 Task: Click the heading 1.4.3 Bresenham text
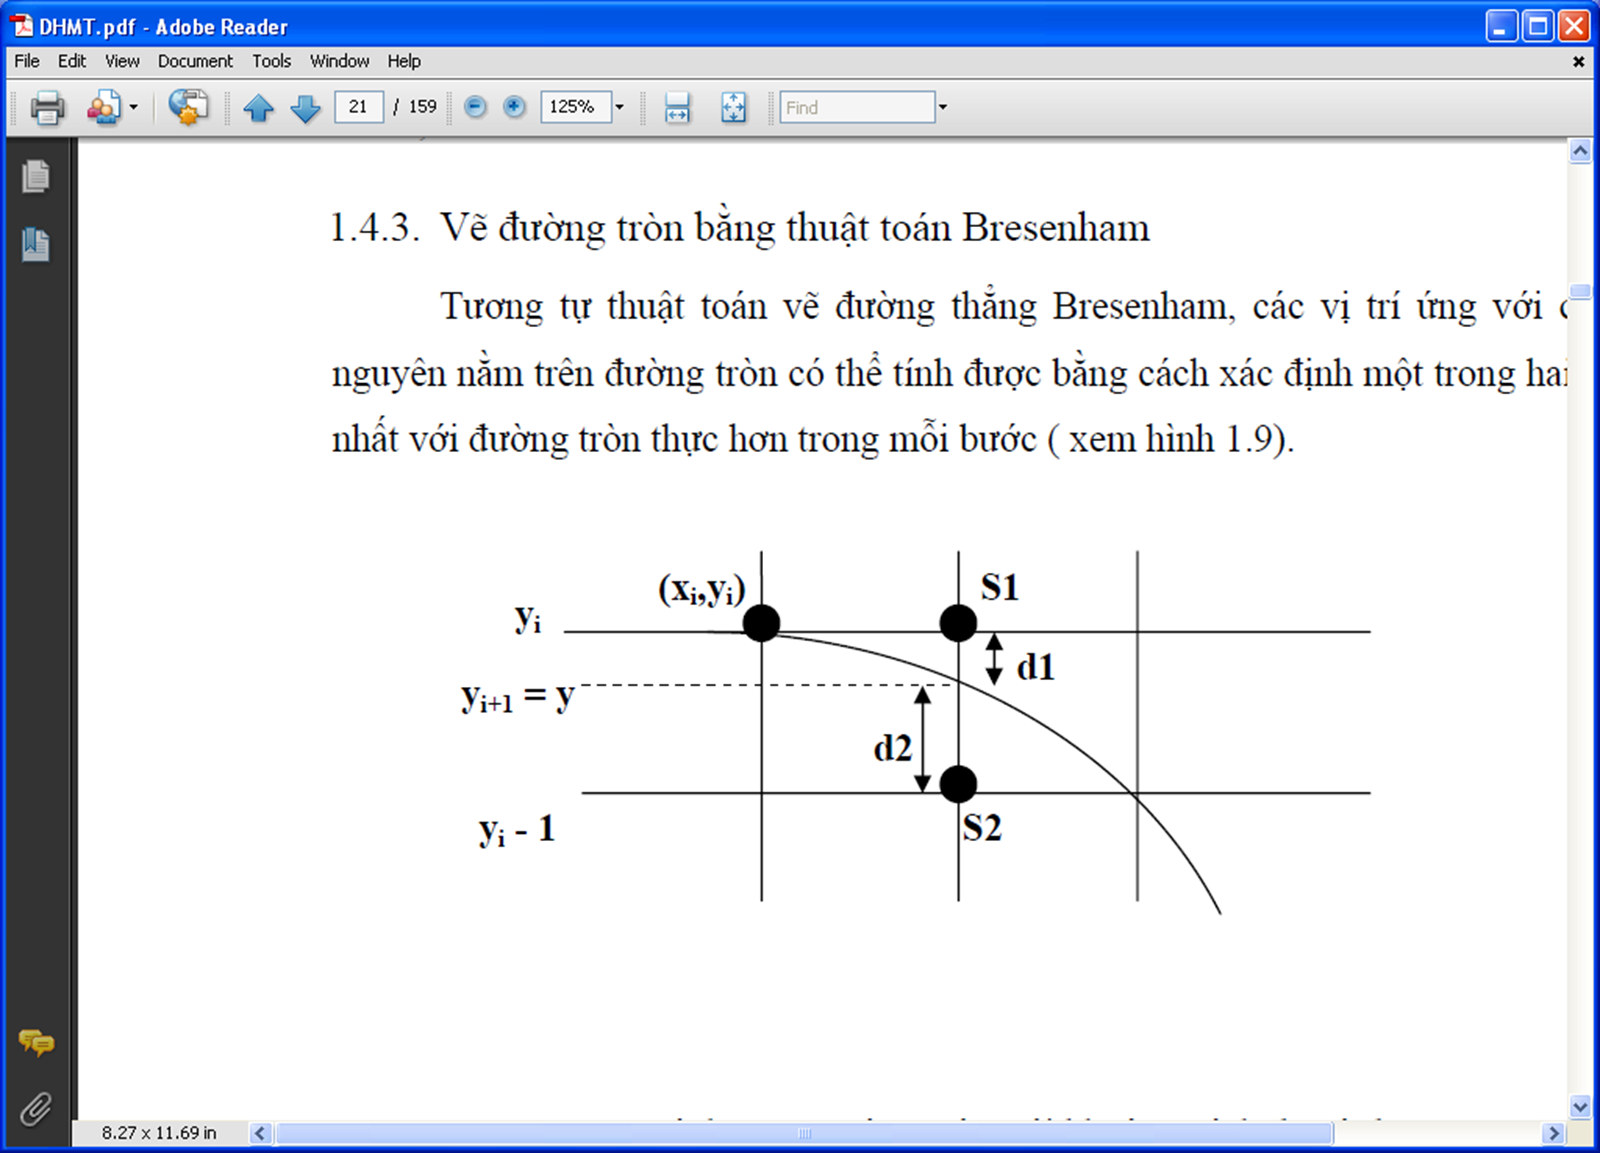740,228
